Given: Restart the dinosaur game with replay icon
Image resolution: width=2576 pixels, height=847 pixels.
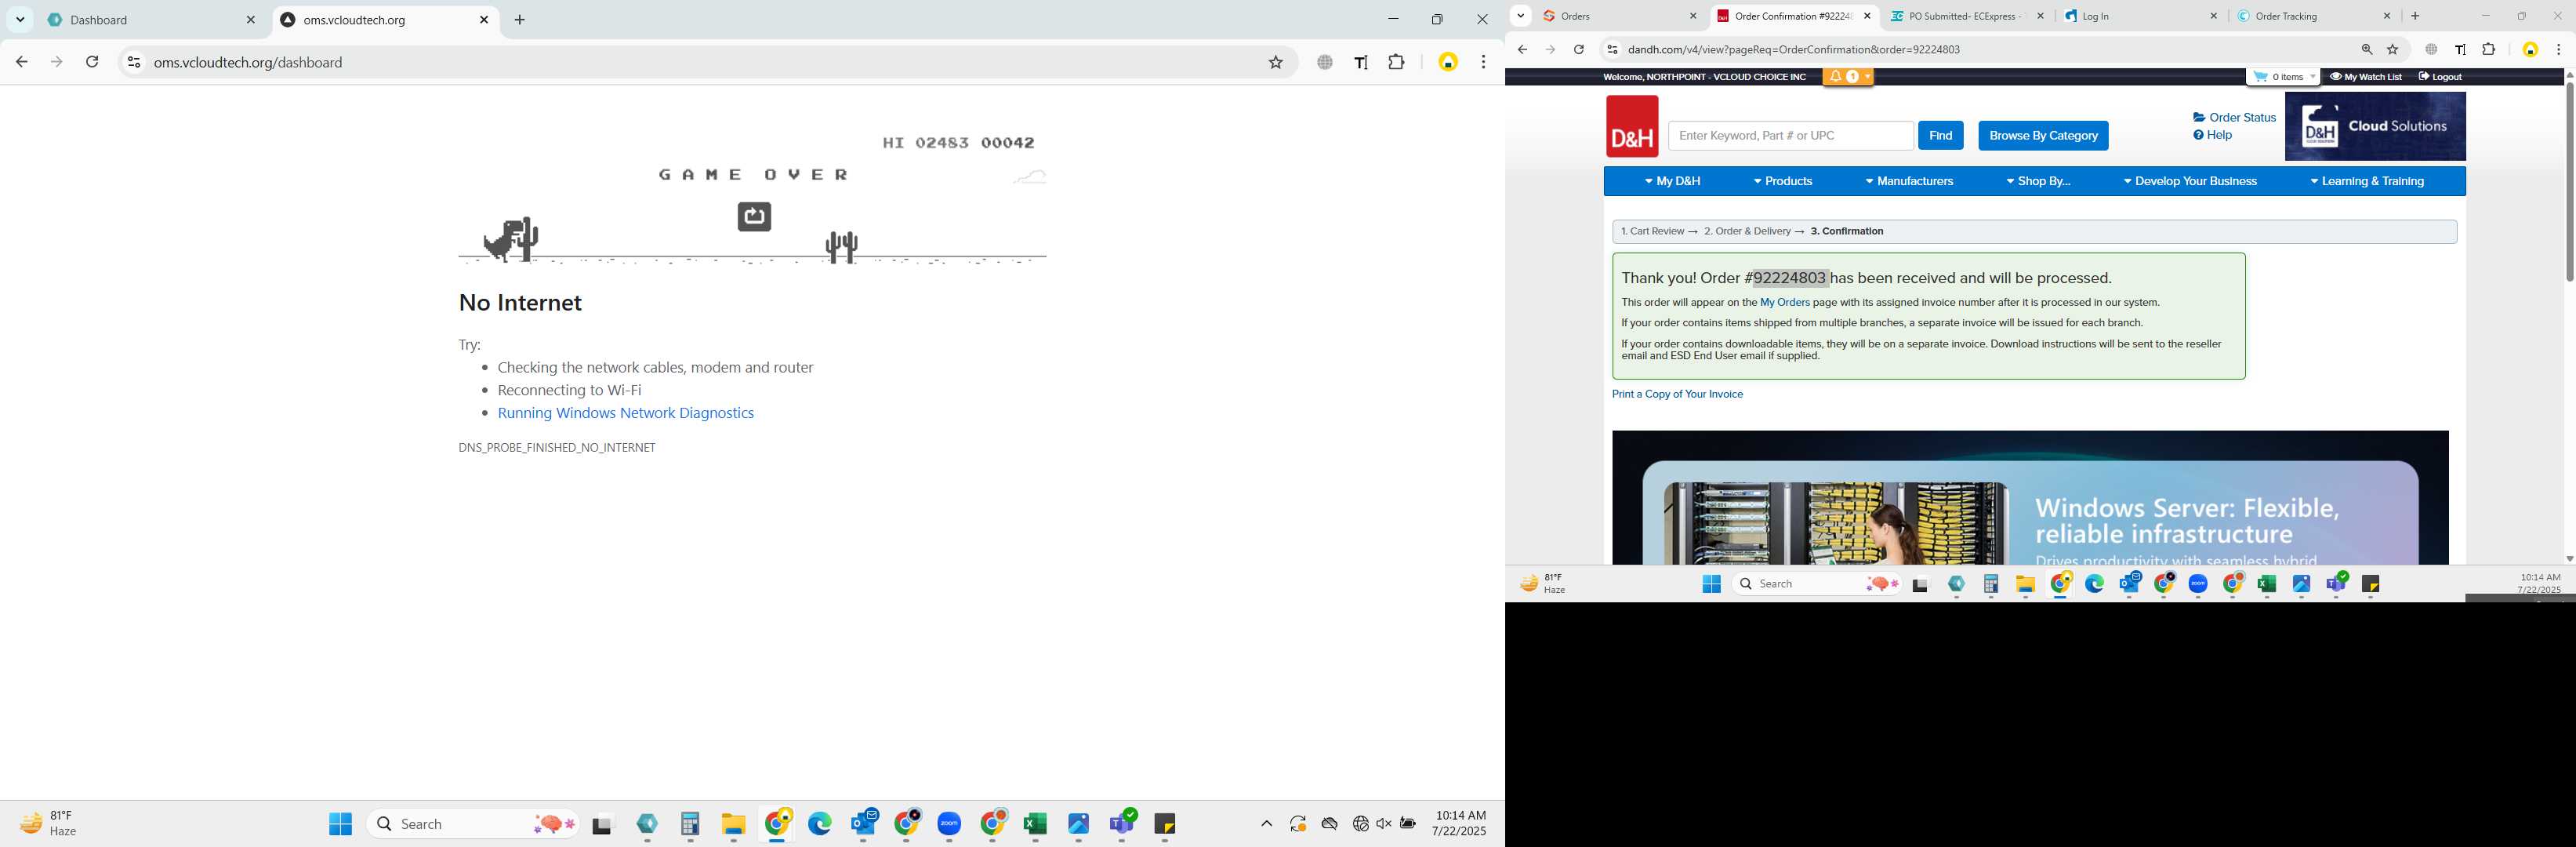Looking at the screenshot, I should [x=754, y=216].
